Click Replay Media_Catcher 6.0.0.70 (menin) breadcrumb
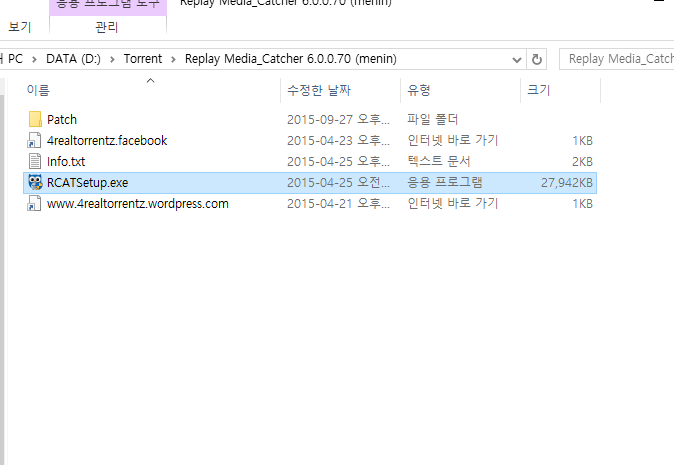The width and height of the screenshot is (674, 465). coord(291,58)
